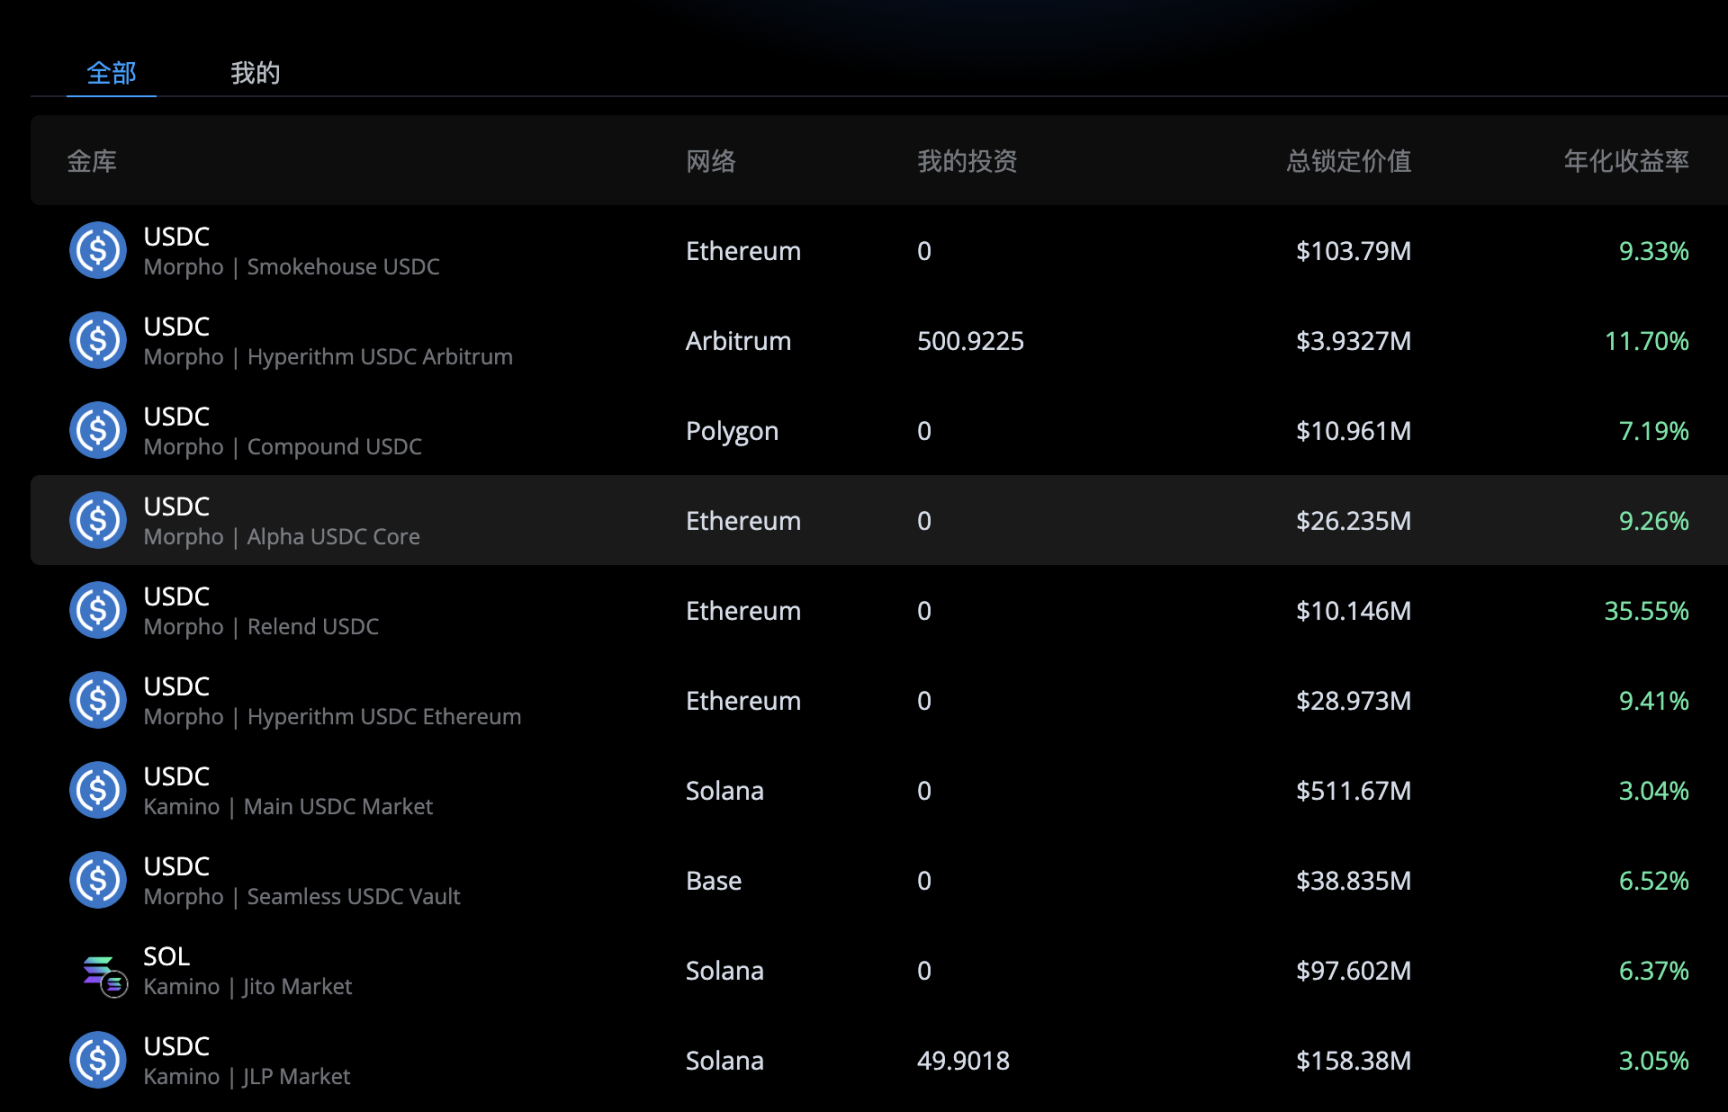This screenshot has height=1112, width=1728.
Task: Select the 35.55% yield value for Relend USDC
Action: point(1646,611)
